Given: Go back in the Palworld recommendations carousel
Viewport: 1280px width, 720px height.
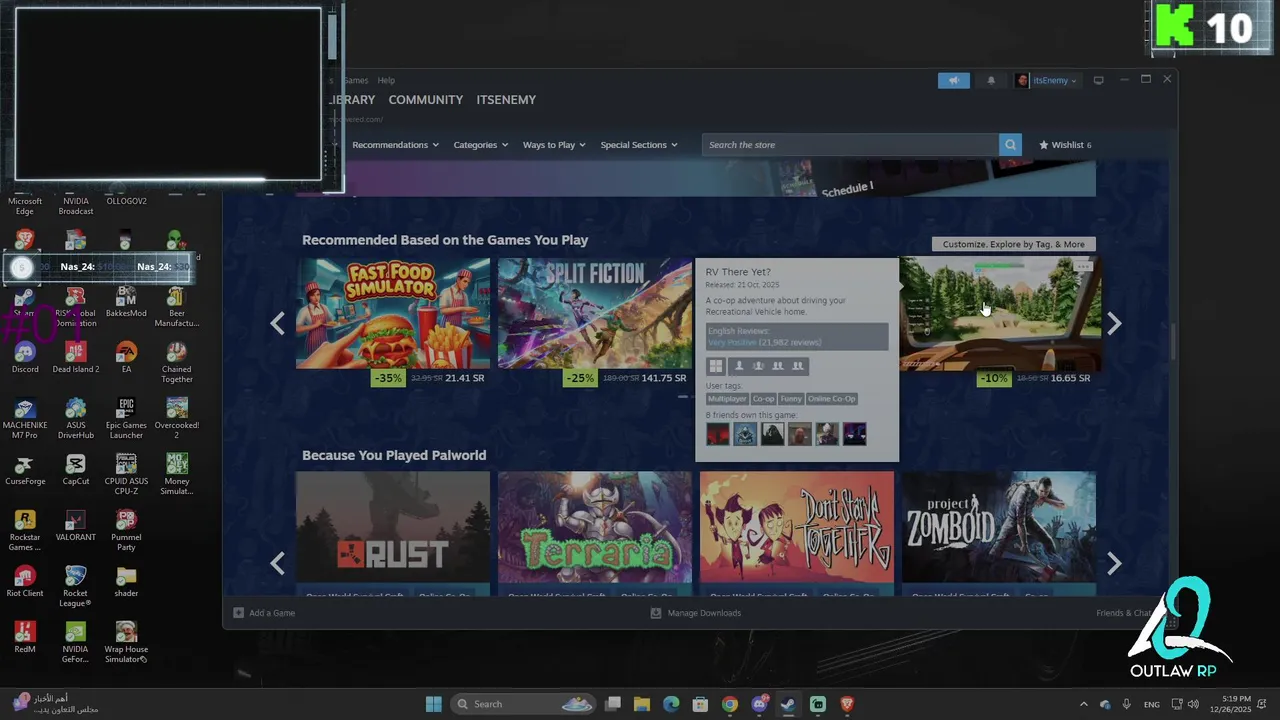Looking at the screenshot, I should [277, 563].
